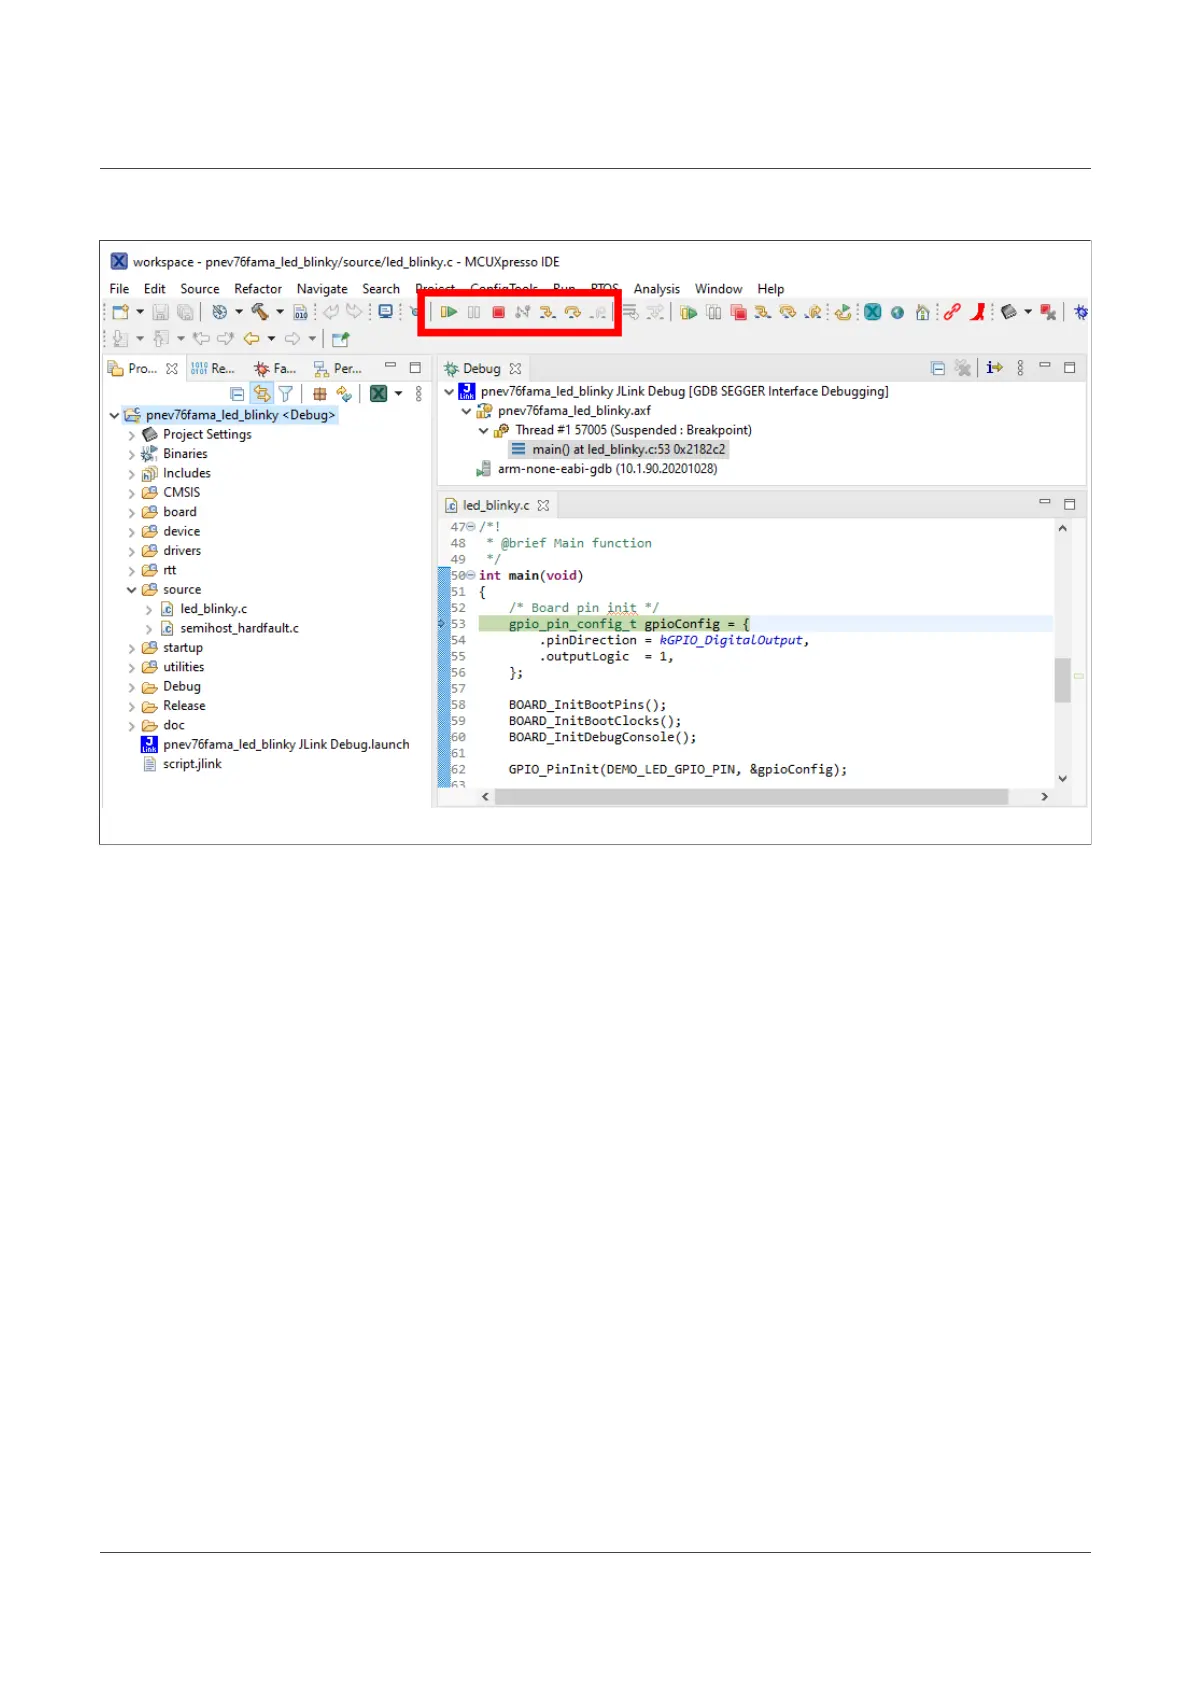
Task: Click the Step Into icon
Action: 547,312
